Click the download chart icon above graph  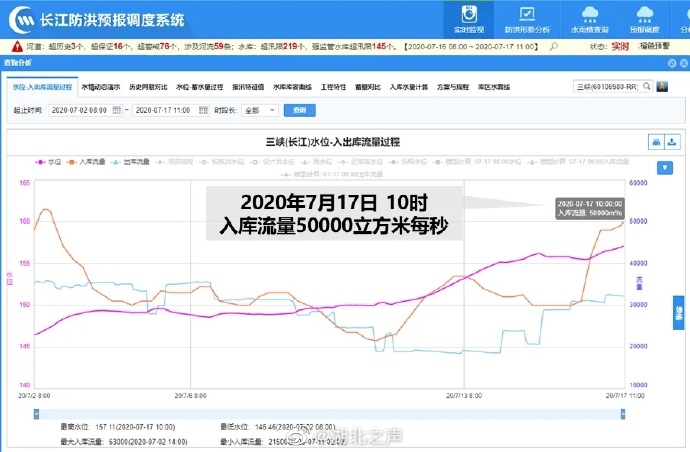(x=673, y=141)
